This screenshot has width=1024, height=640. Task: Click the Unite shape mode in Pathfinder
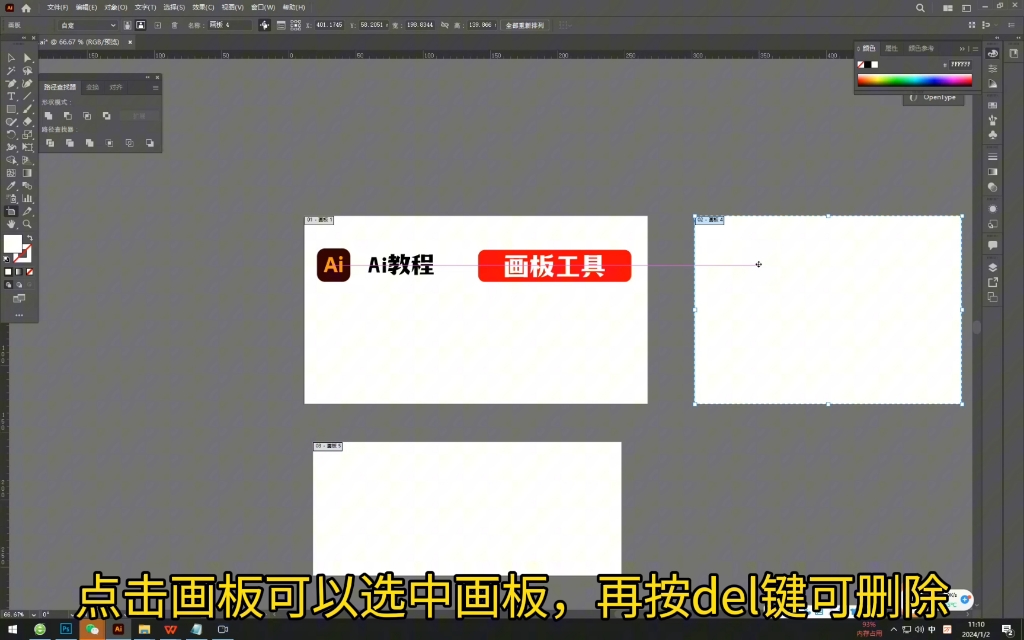(48, 115)
